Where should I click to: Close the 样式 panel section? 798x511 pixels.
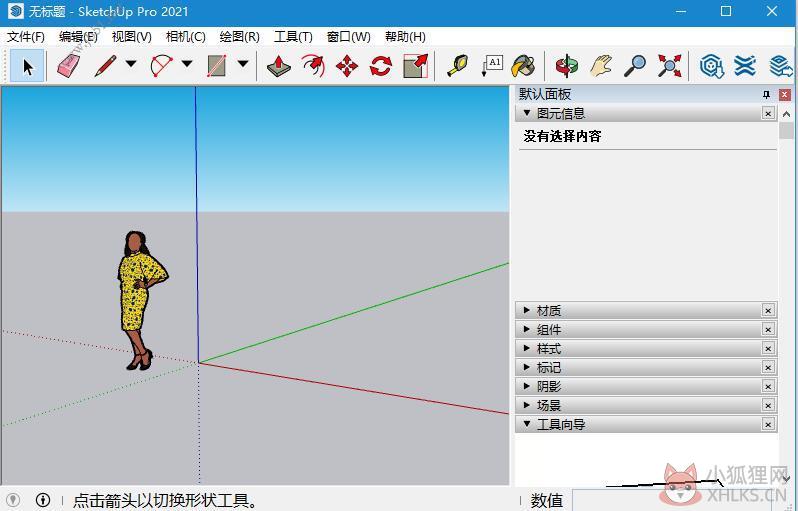click(768, 348)
